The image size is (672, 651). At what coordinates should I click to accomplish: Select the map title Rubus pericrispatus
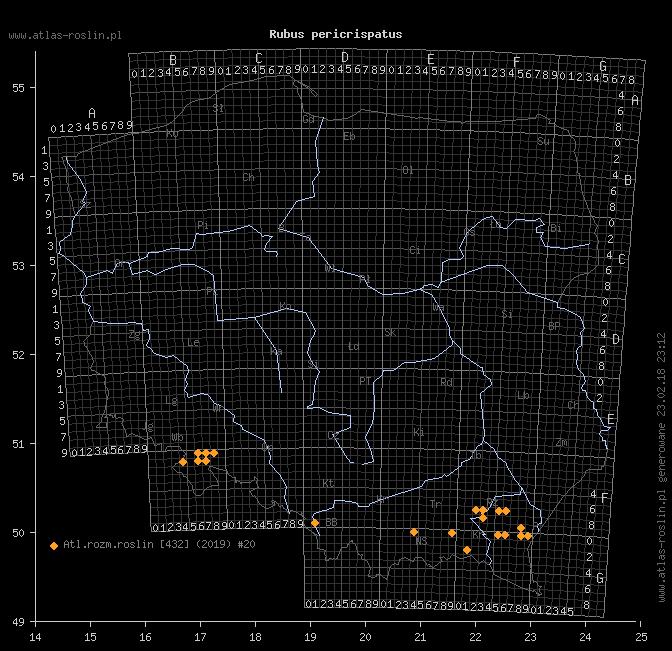pyautogui.click(x=336, y=34)
